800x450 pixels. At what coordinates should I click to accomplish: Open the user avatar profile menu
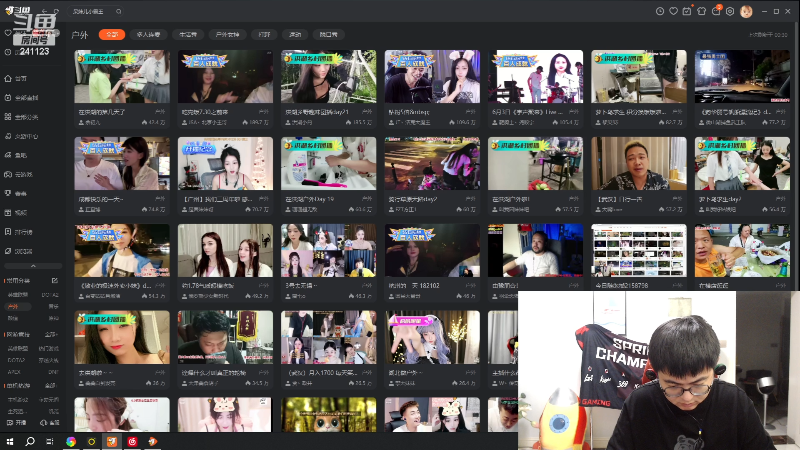coord(746,11)
